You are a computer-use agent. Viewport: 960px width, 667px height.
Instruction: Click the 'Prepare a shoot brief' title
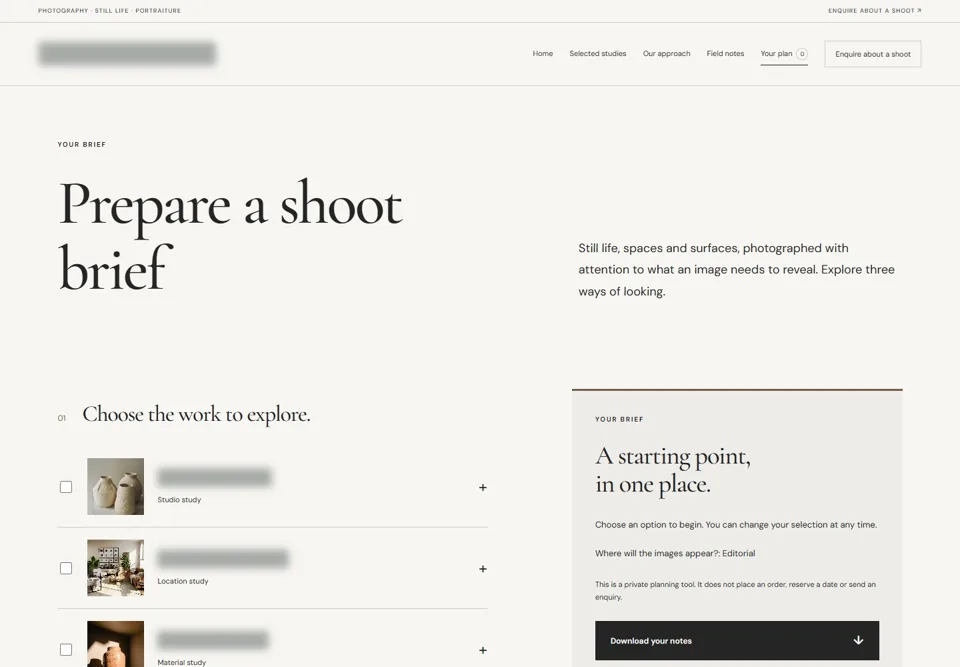[x=230, y=236]
